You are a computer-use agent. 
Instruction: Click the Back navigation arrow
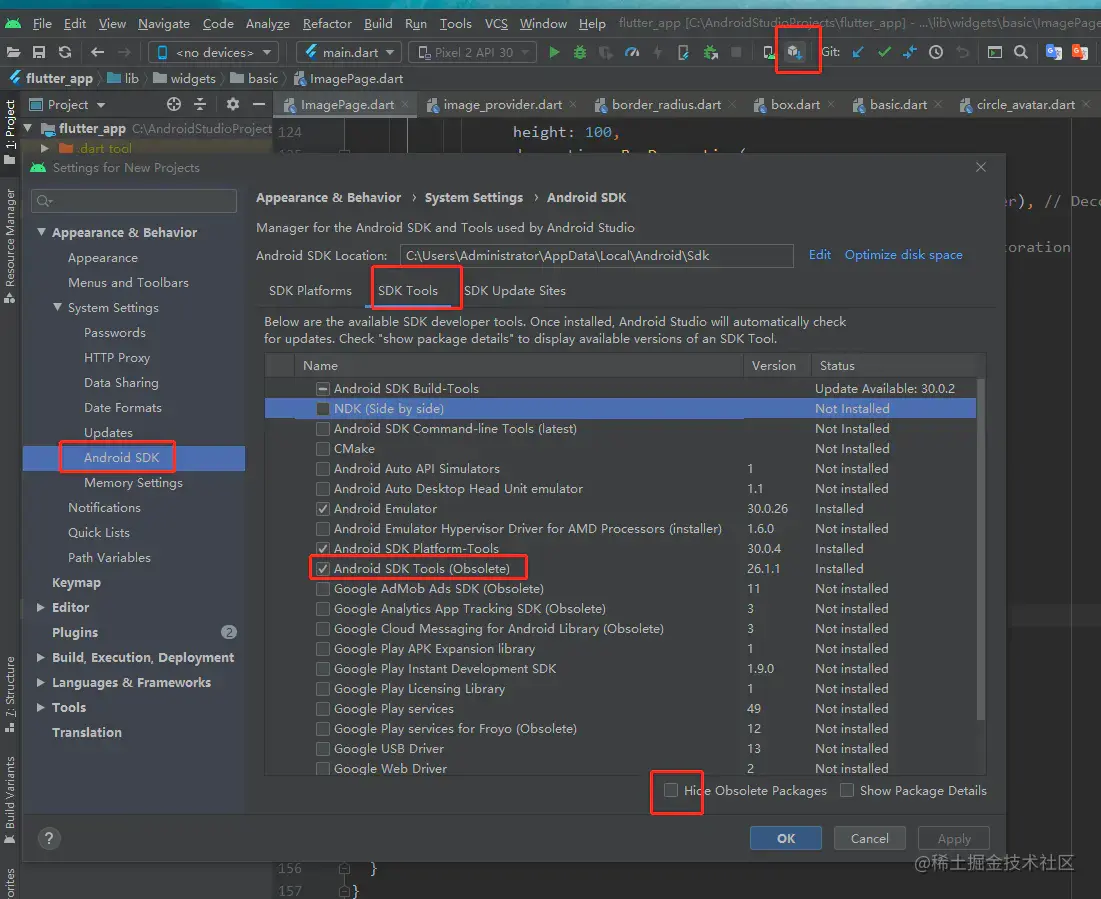click(x=98, y=52)
